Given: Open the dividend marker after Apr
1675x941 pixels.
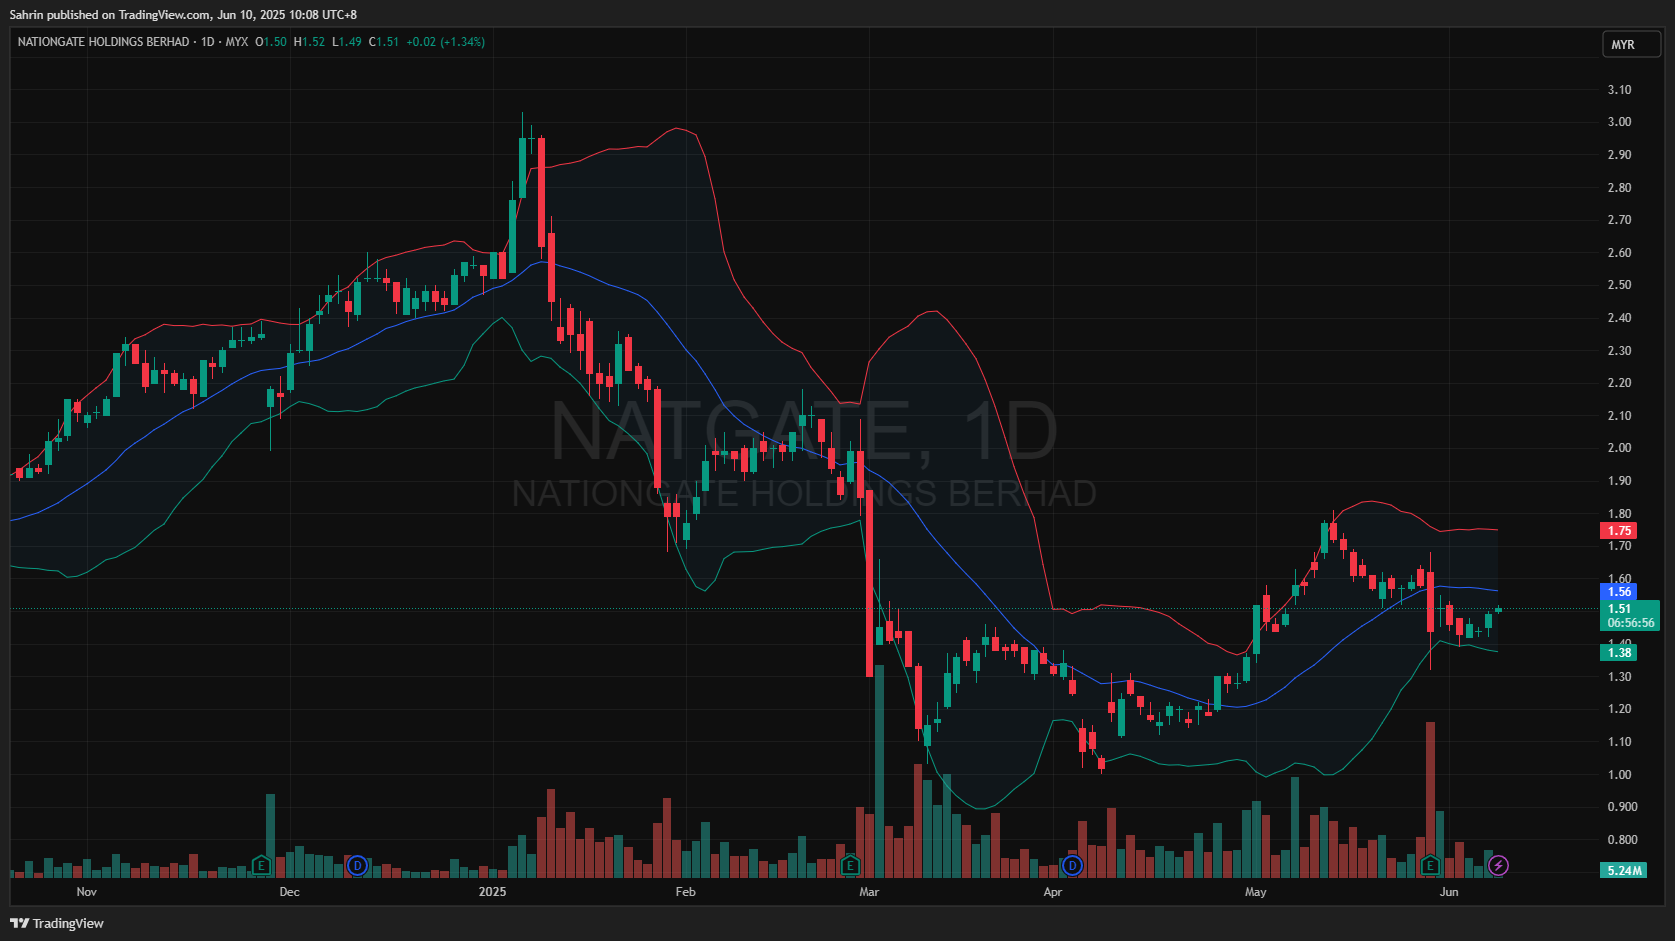Looking at the screenshot, I should pos(1072,865).
